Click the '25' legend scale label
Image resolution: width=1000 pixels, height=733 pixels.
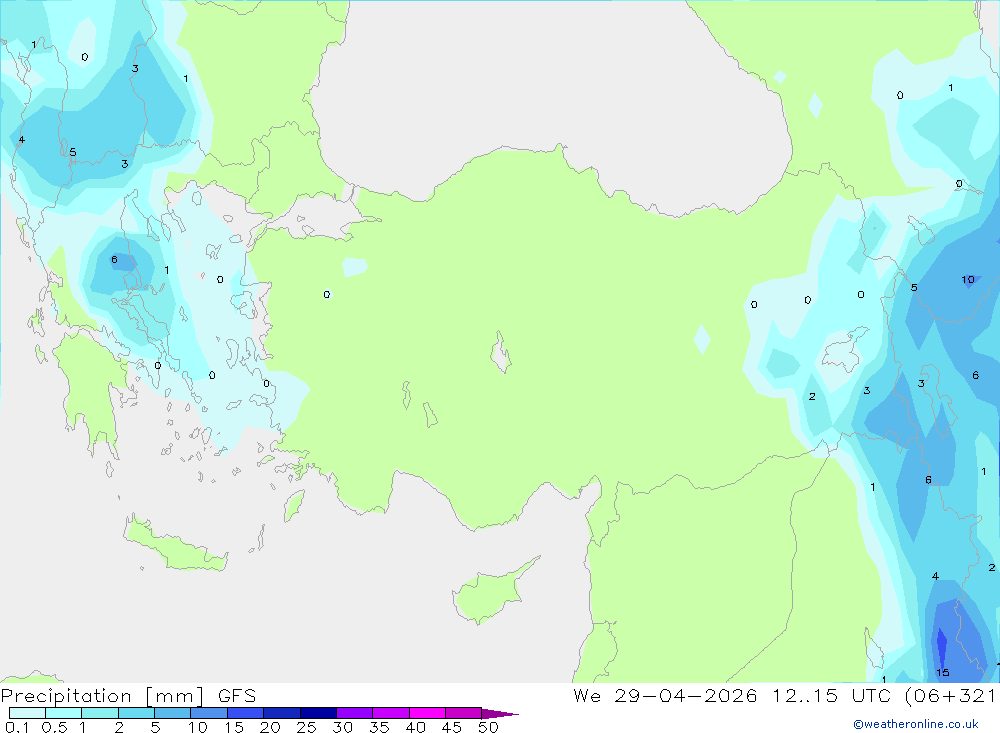click(x=306, y=727)
